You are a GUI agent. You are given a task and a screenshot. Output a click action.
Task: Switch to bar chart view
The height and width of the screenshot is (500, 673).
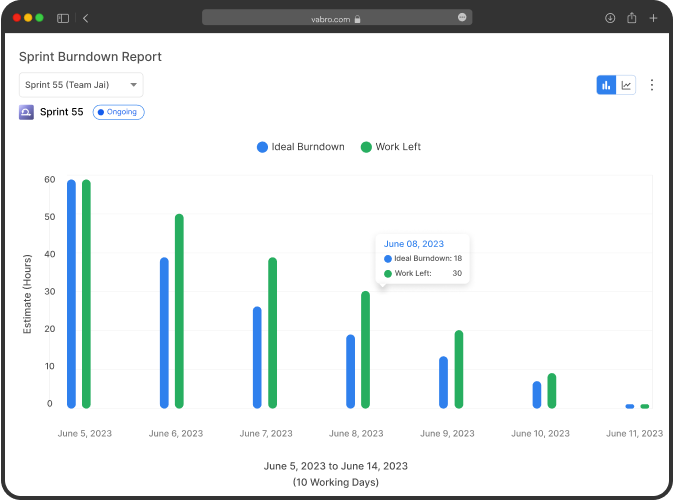point(606,85)
